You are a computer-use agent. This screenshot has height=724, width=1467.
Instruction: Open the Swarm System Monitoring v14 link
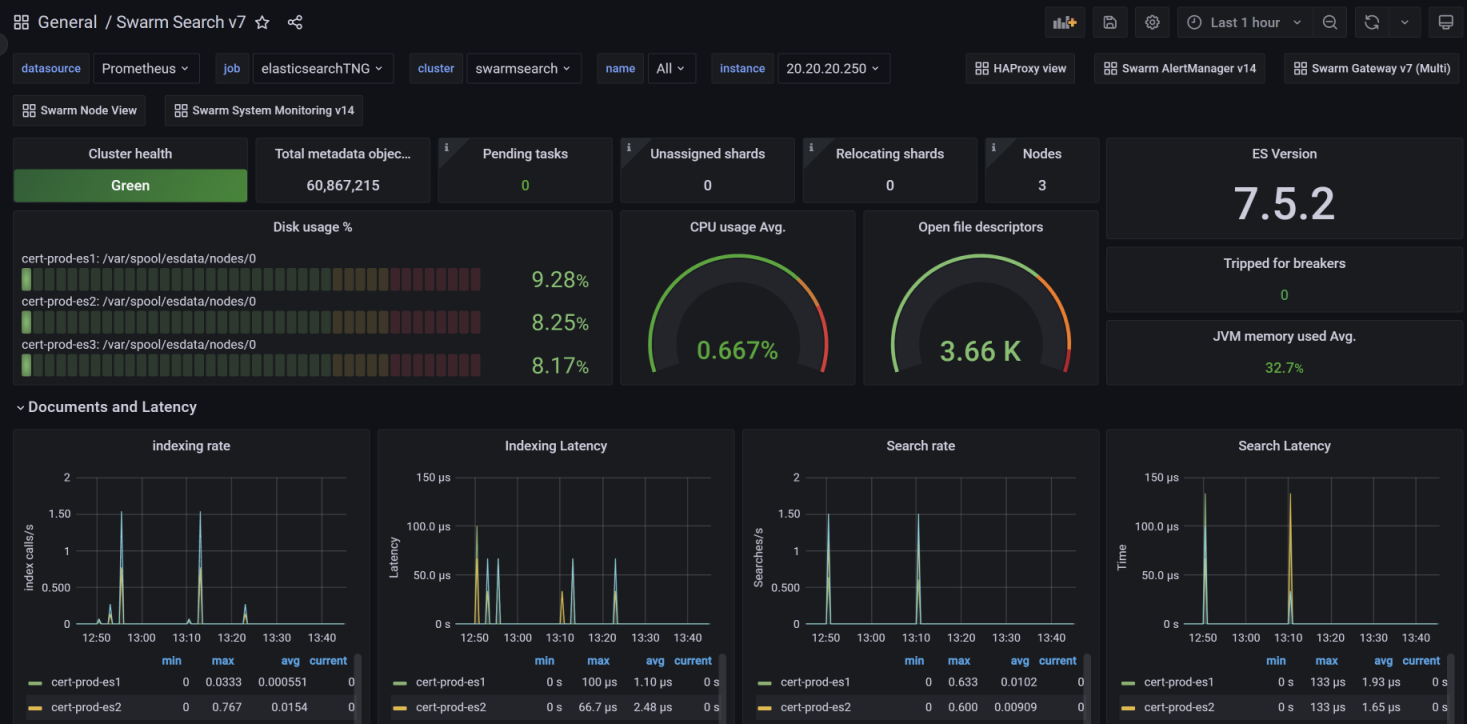click(x=264, y=111)
